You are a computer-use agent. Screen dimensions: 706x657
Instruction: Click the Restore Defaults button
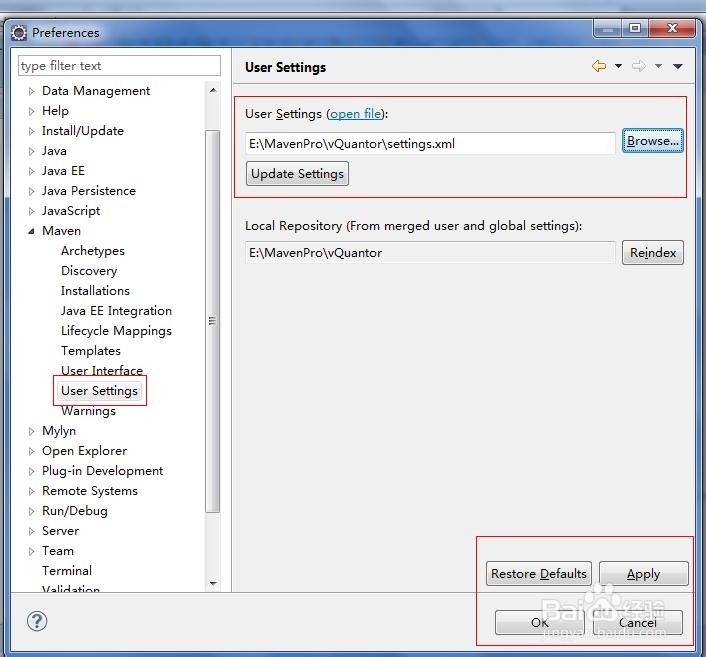click(539, 574)
